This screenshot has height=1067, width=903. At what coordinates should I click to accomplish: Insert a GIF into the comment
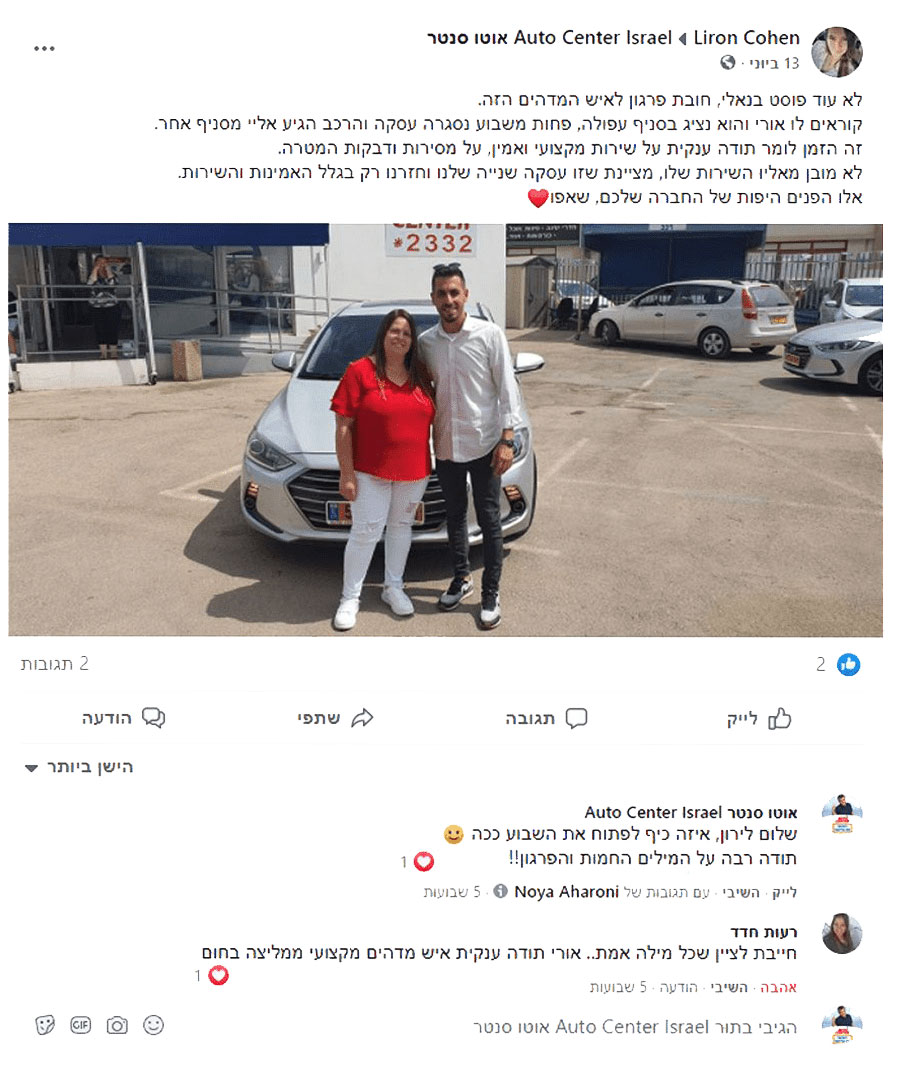(x=80, y=1025)
